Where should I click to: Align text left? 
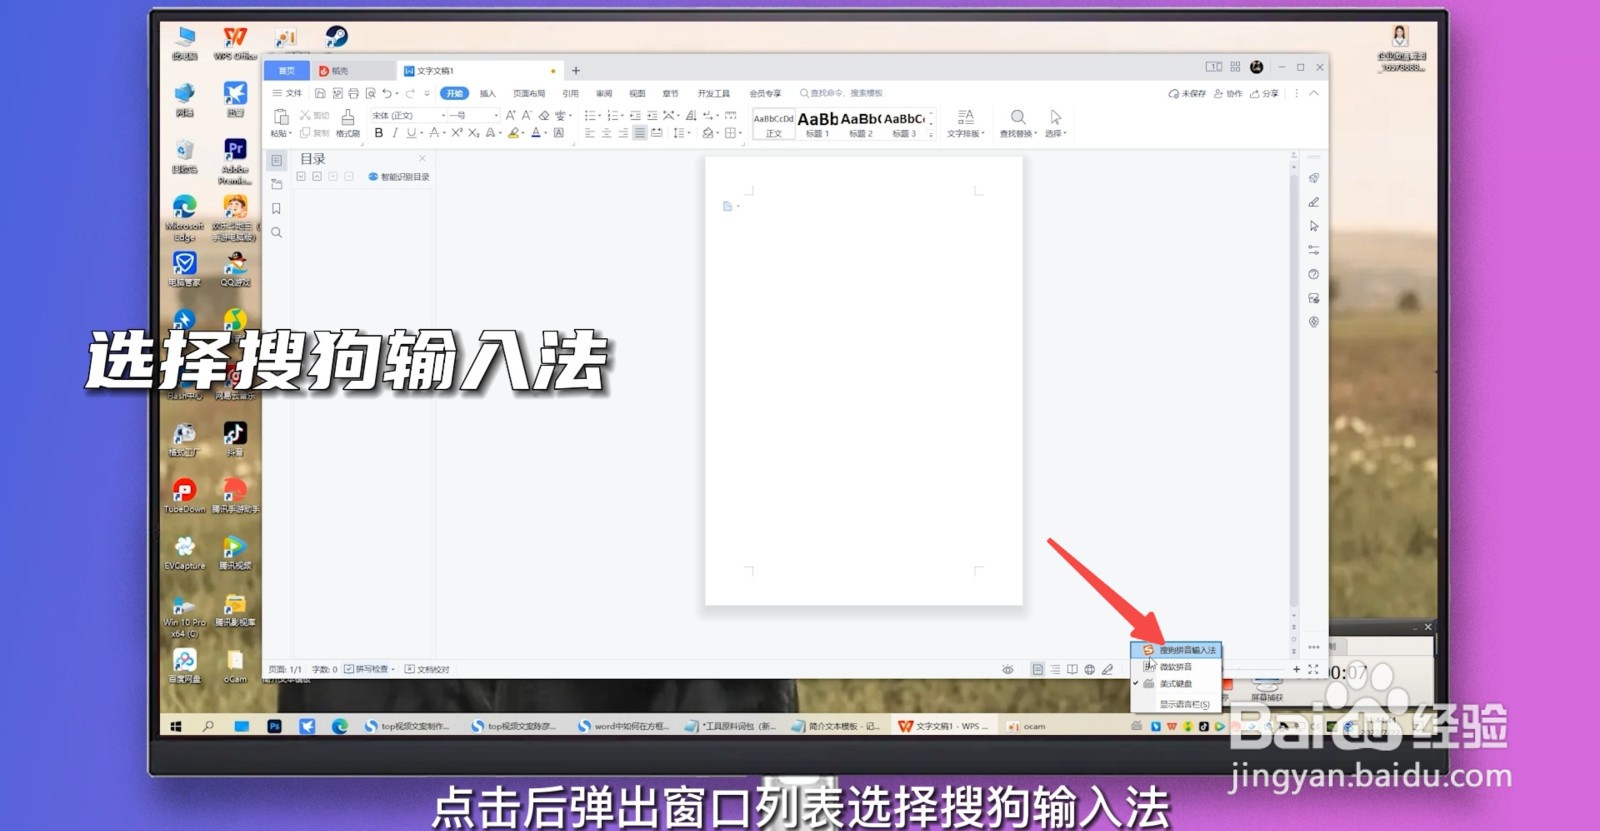point(589,133)
